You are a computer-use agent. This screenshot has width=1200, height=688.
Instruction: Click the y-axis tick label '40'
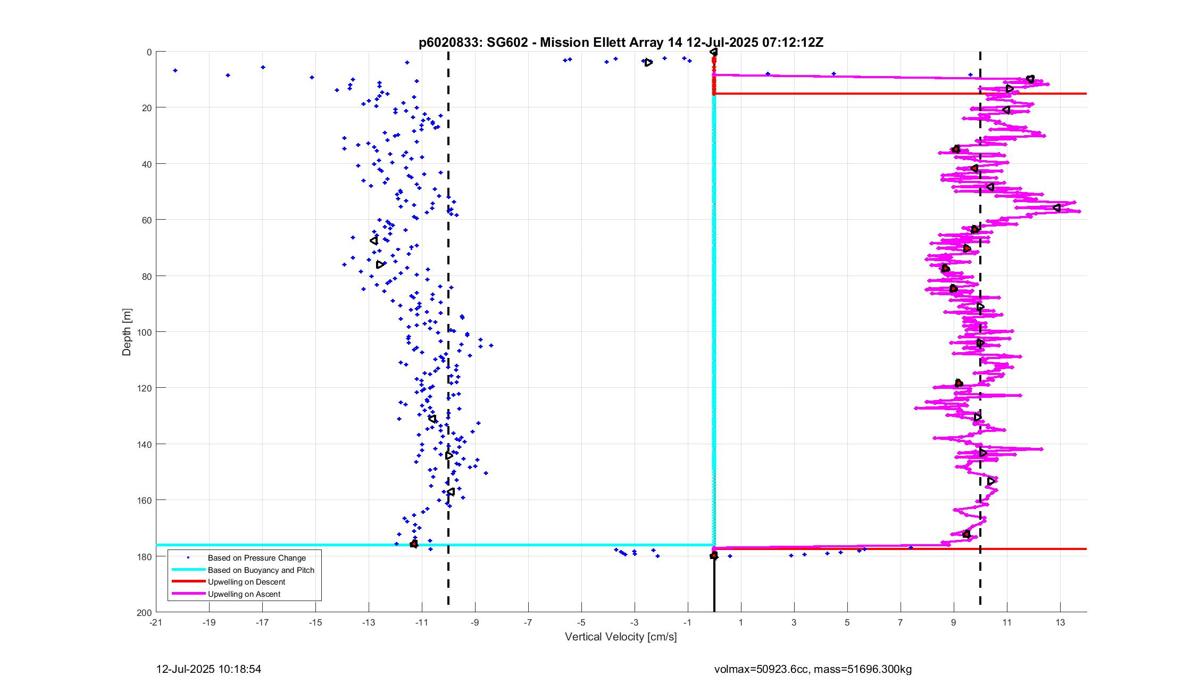pos(146,164)
